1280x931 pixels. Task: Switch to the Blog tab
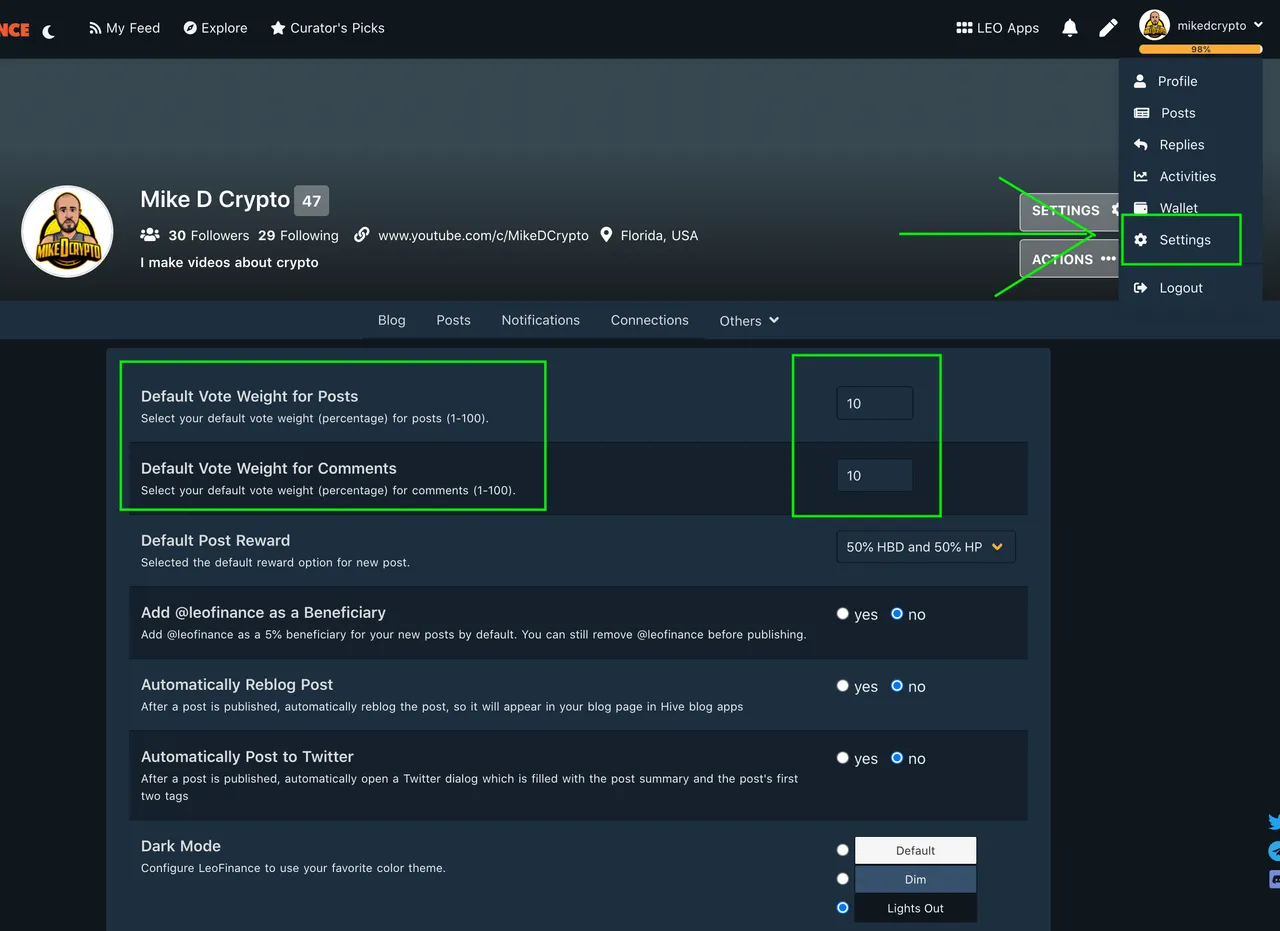pos(392,320)
